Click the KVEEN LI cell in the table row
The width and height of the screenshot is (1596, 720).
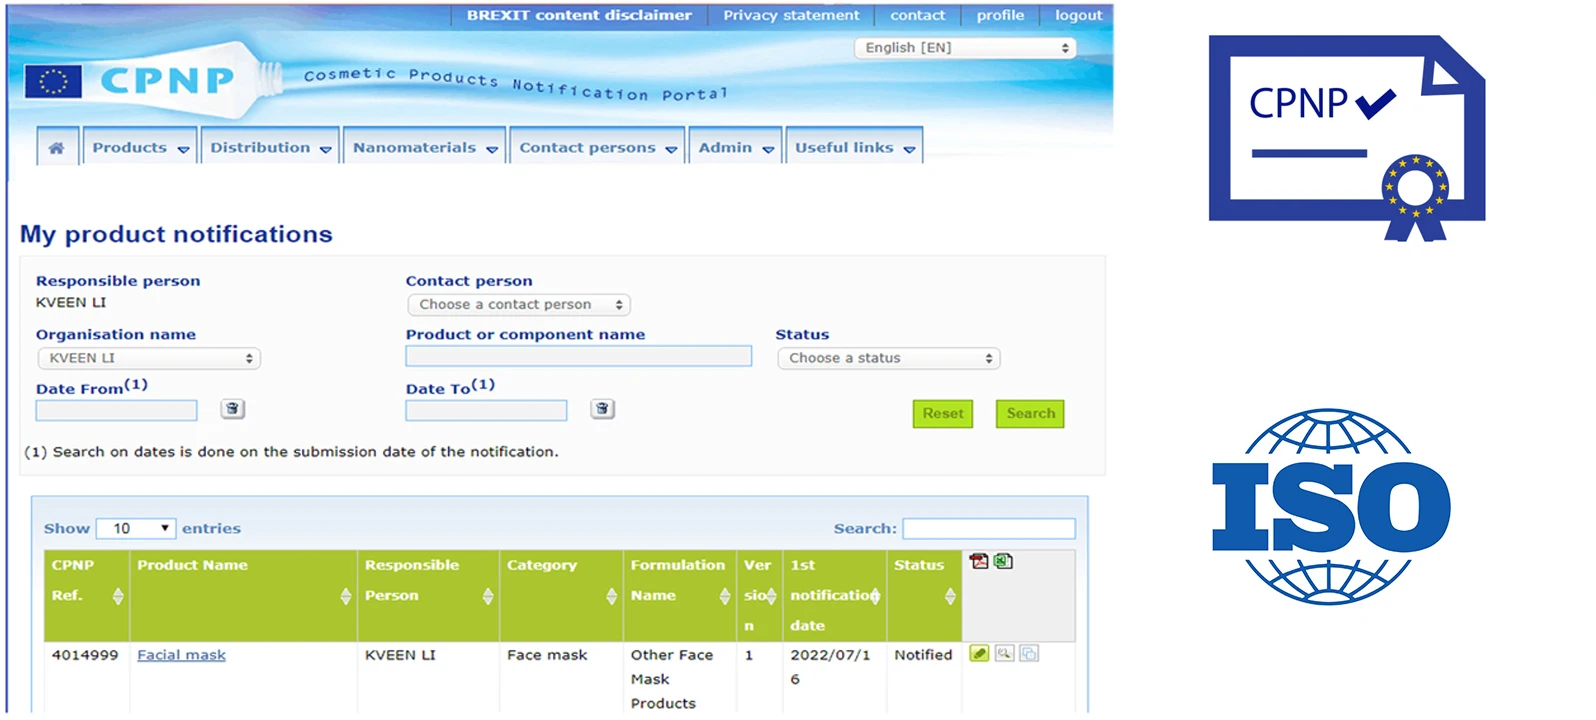click(400, 655)
